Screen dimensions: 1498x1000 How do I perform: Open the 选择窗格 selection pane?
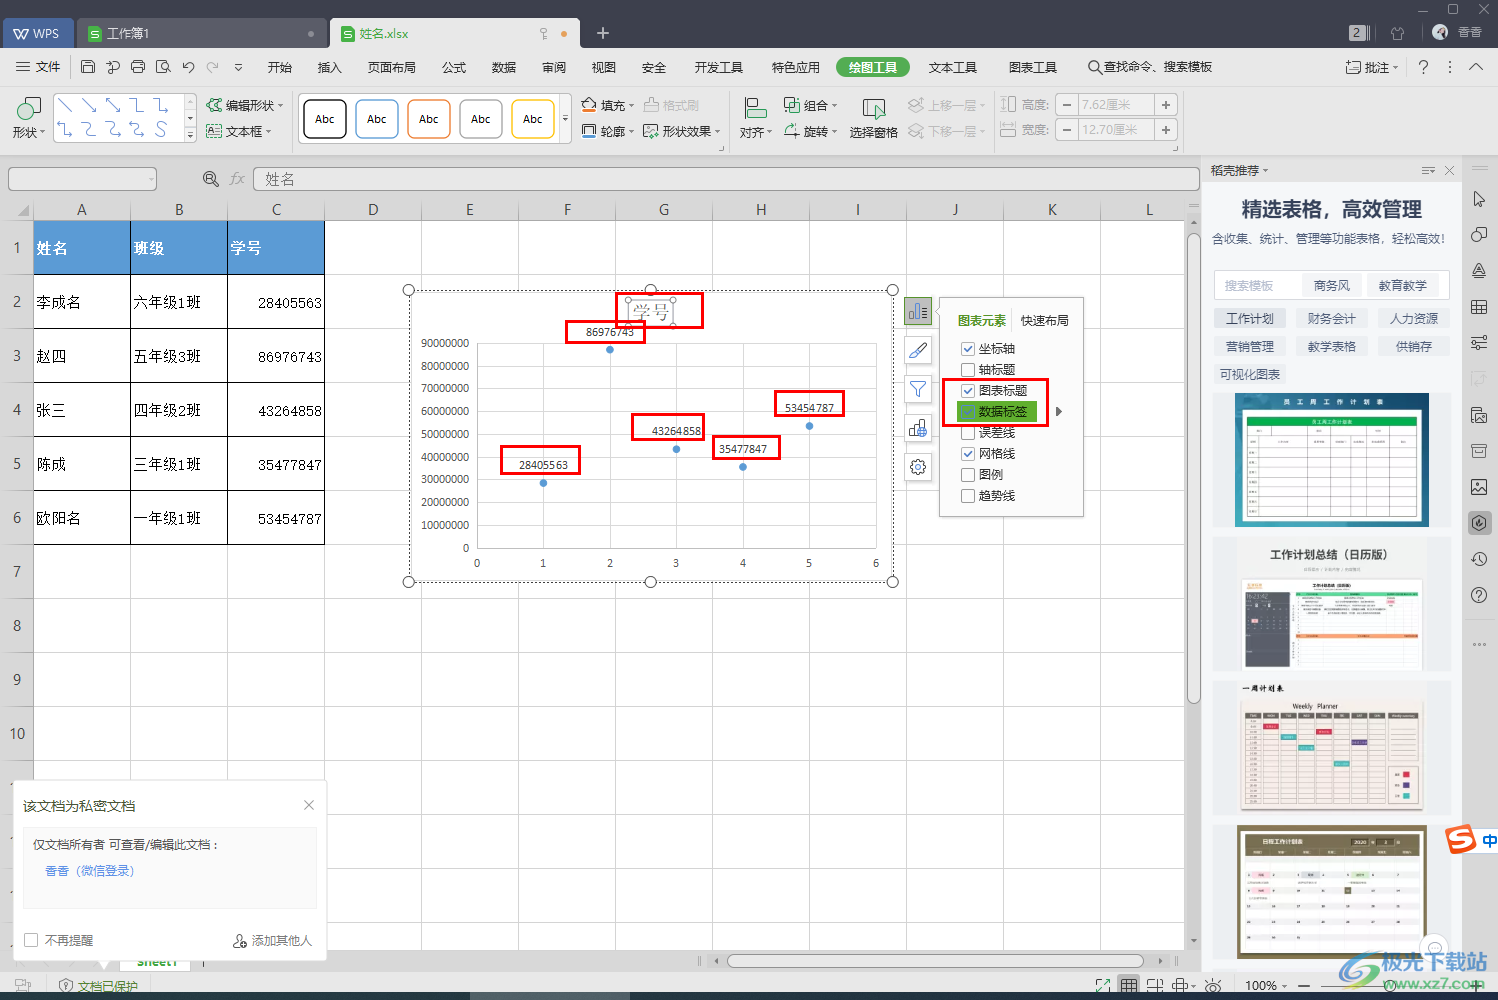click(x=874, y=118)
